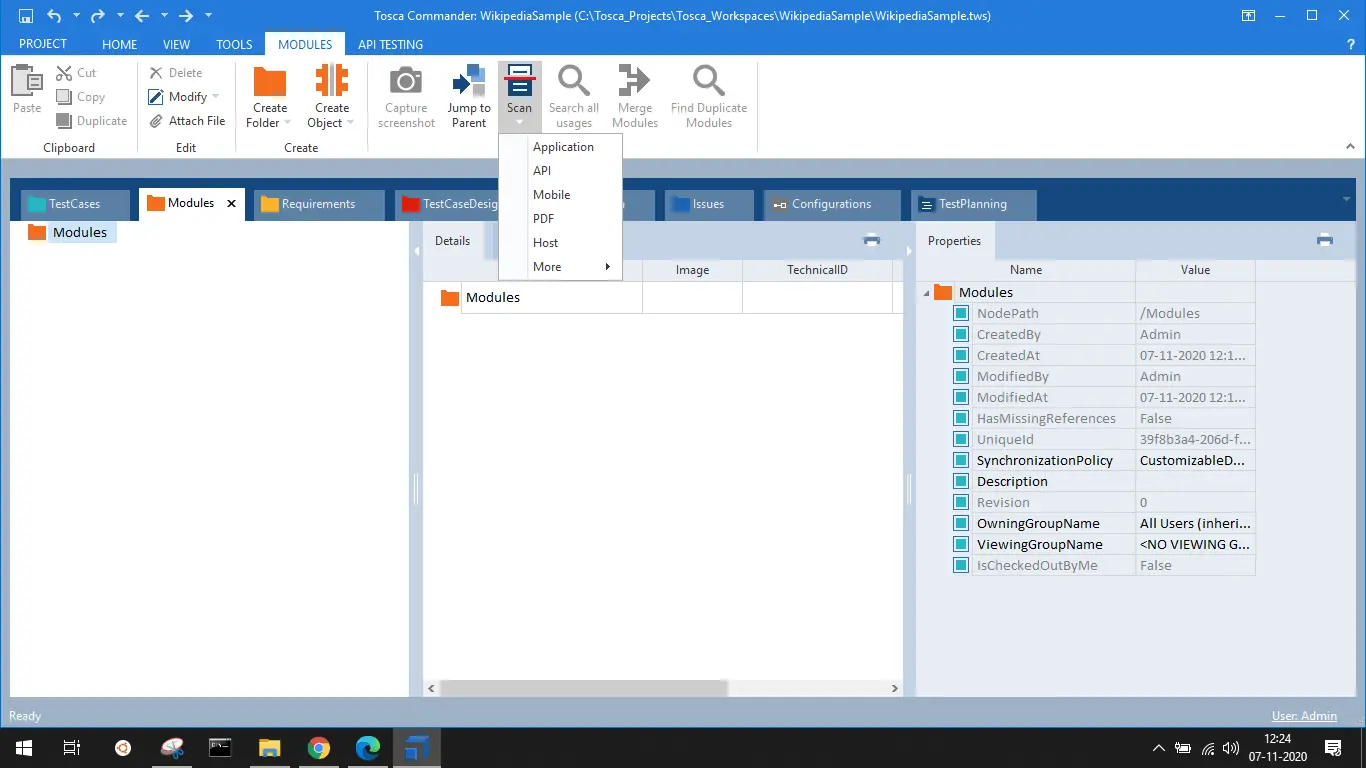Select Application from the Scan menu

click(563, 147)
